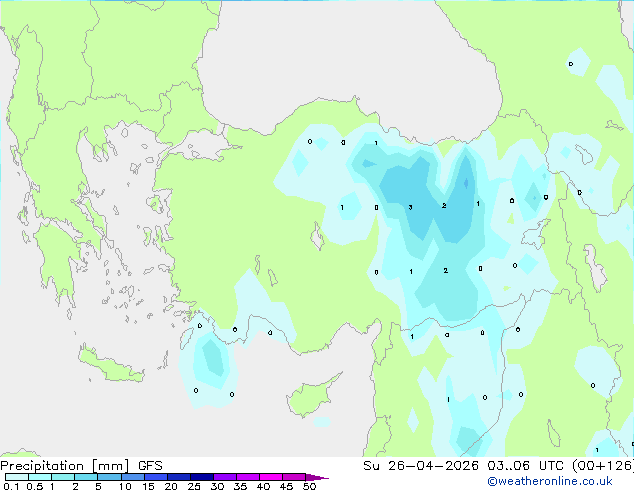This screenshot has height=490, width=634.
Task: Click legend scale value "30"
Action: pyautogui.click(x=217, y=486)
